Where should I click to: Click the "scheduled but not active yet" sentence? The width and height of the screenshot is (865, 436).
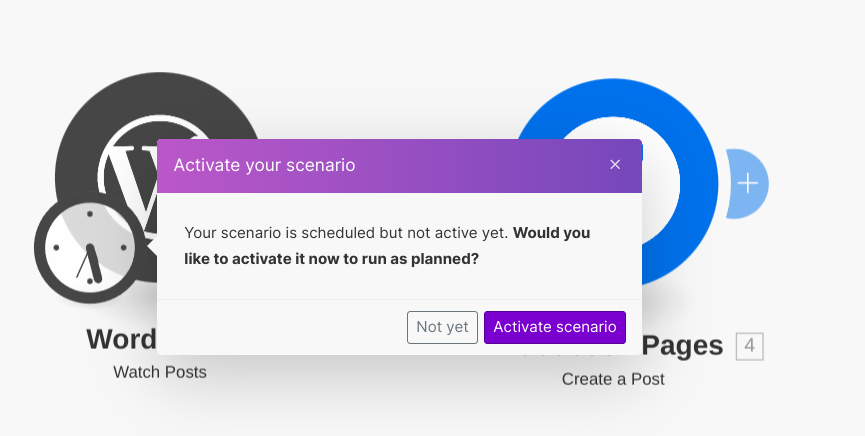(347, 233)
